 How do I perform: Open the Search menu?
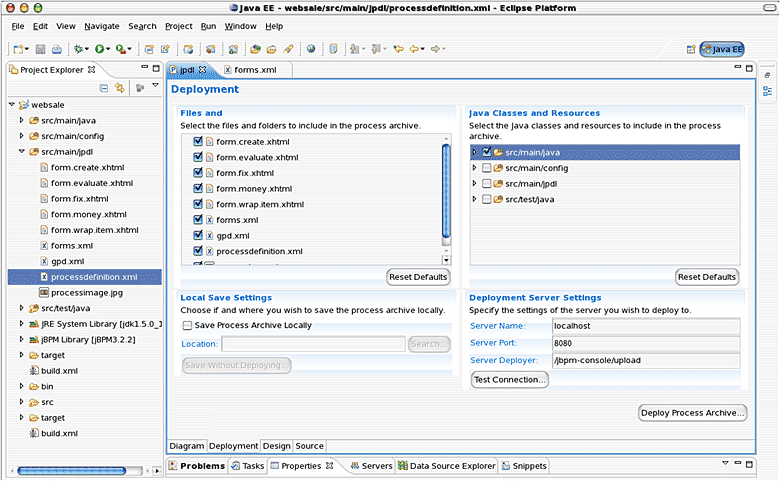[x=142, y=26]
